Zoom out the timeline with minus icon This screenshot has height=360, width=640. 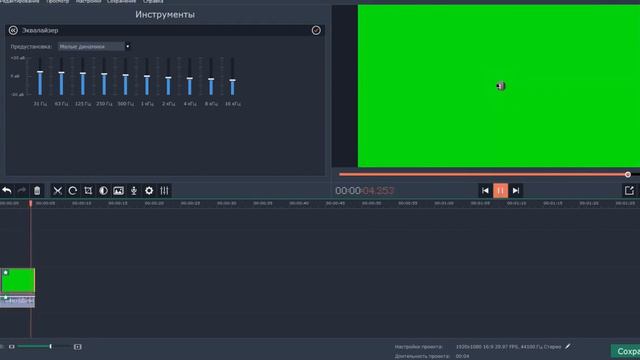click(x=11, y=347)
